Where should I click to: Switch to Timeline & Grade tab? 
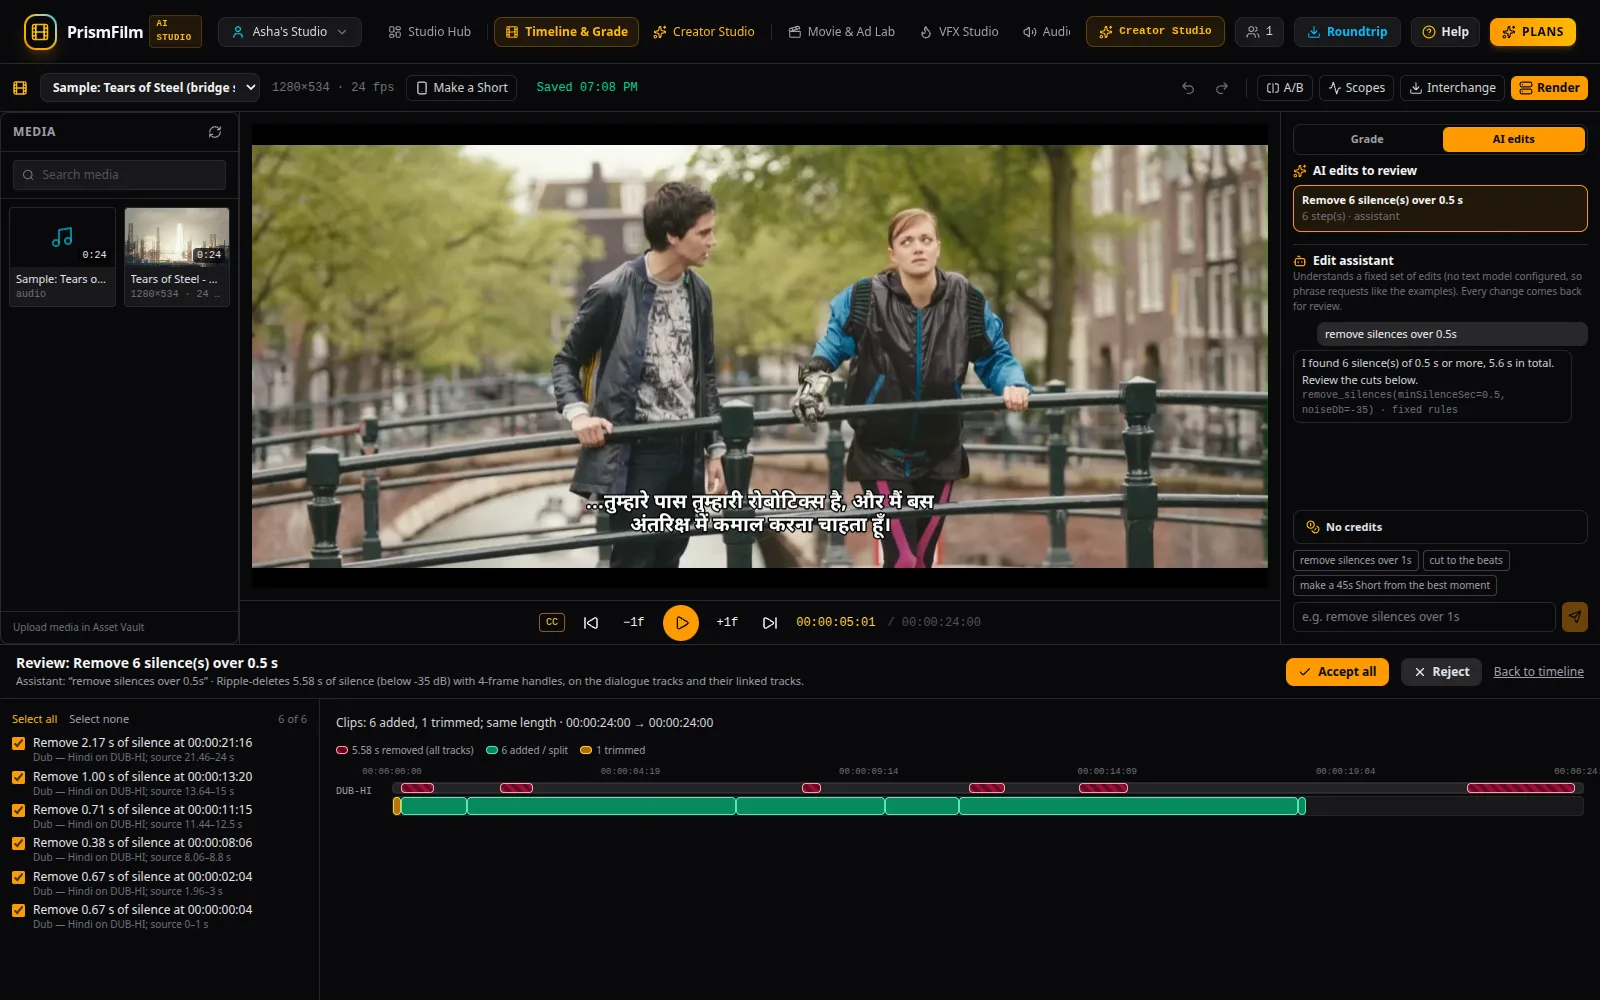(x=567, y=32)
